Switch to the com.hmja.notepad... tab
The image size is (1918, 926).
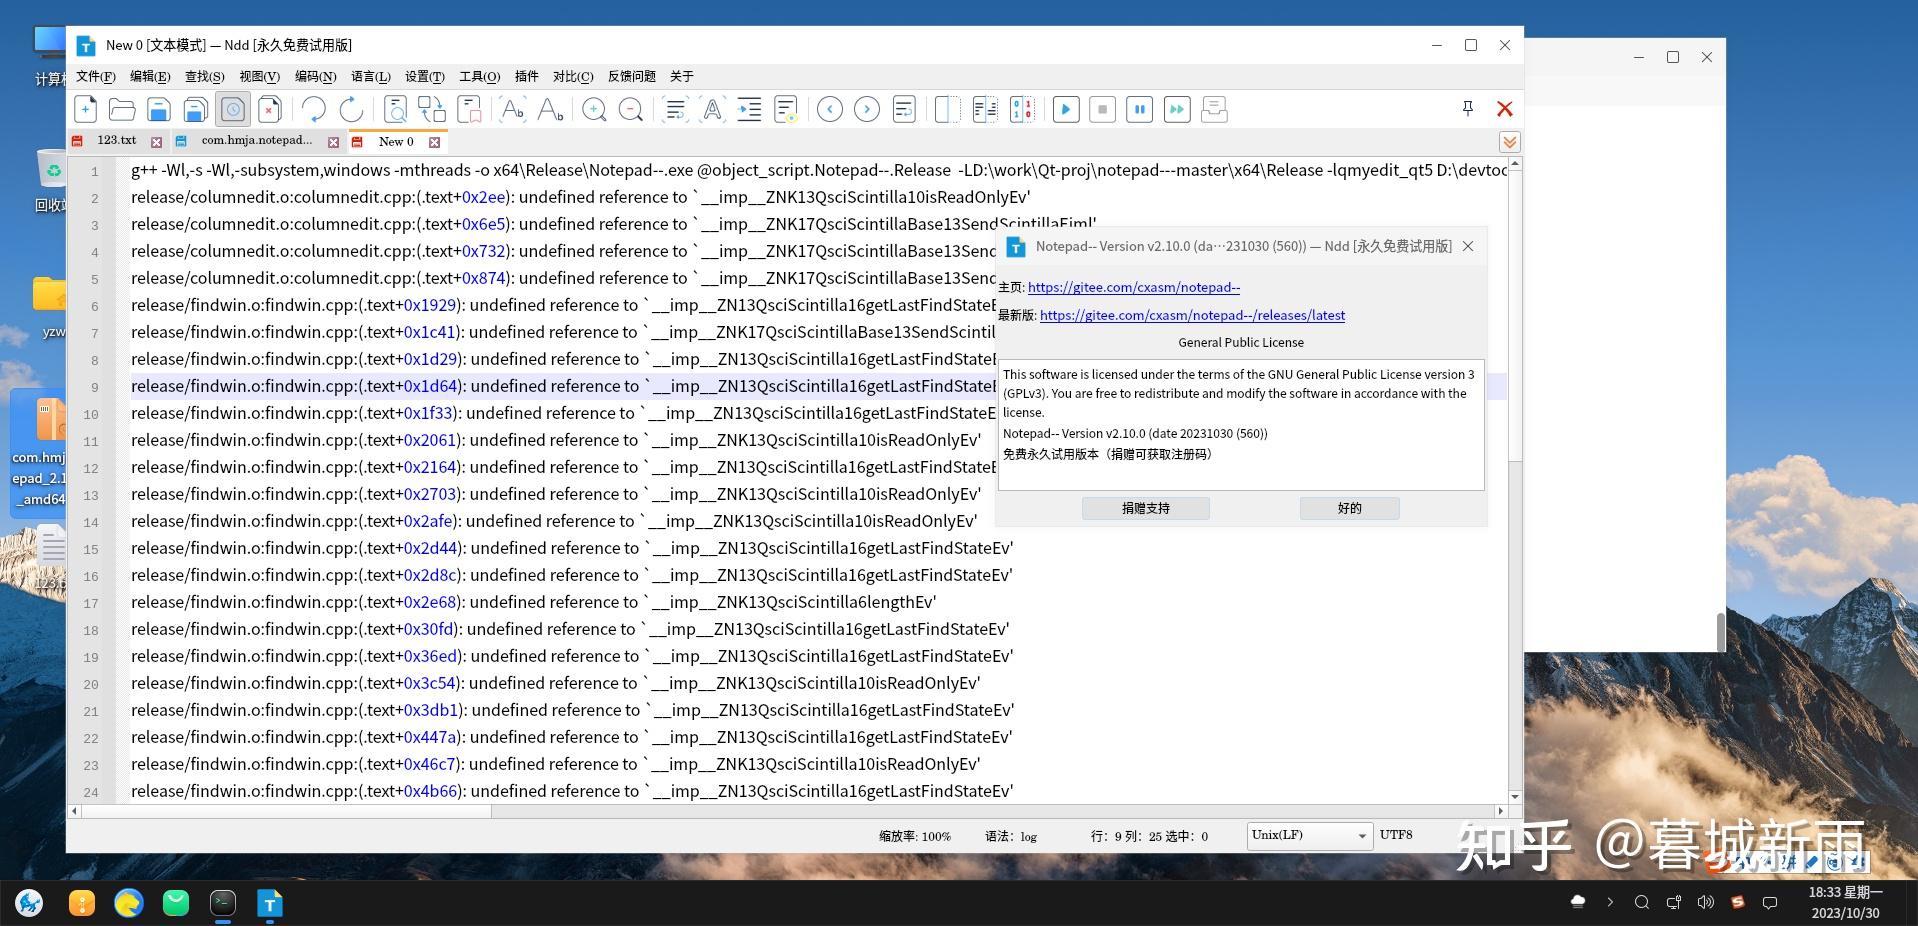[x=257, y=141]
